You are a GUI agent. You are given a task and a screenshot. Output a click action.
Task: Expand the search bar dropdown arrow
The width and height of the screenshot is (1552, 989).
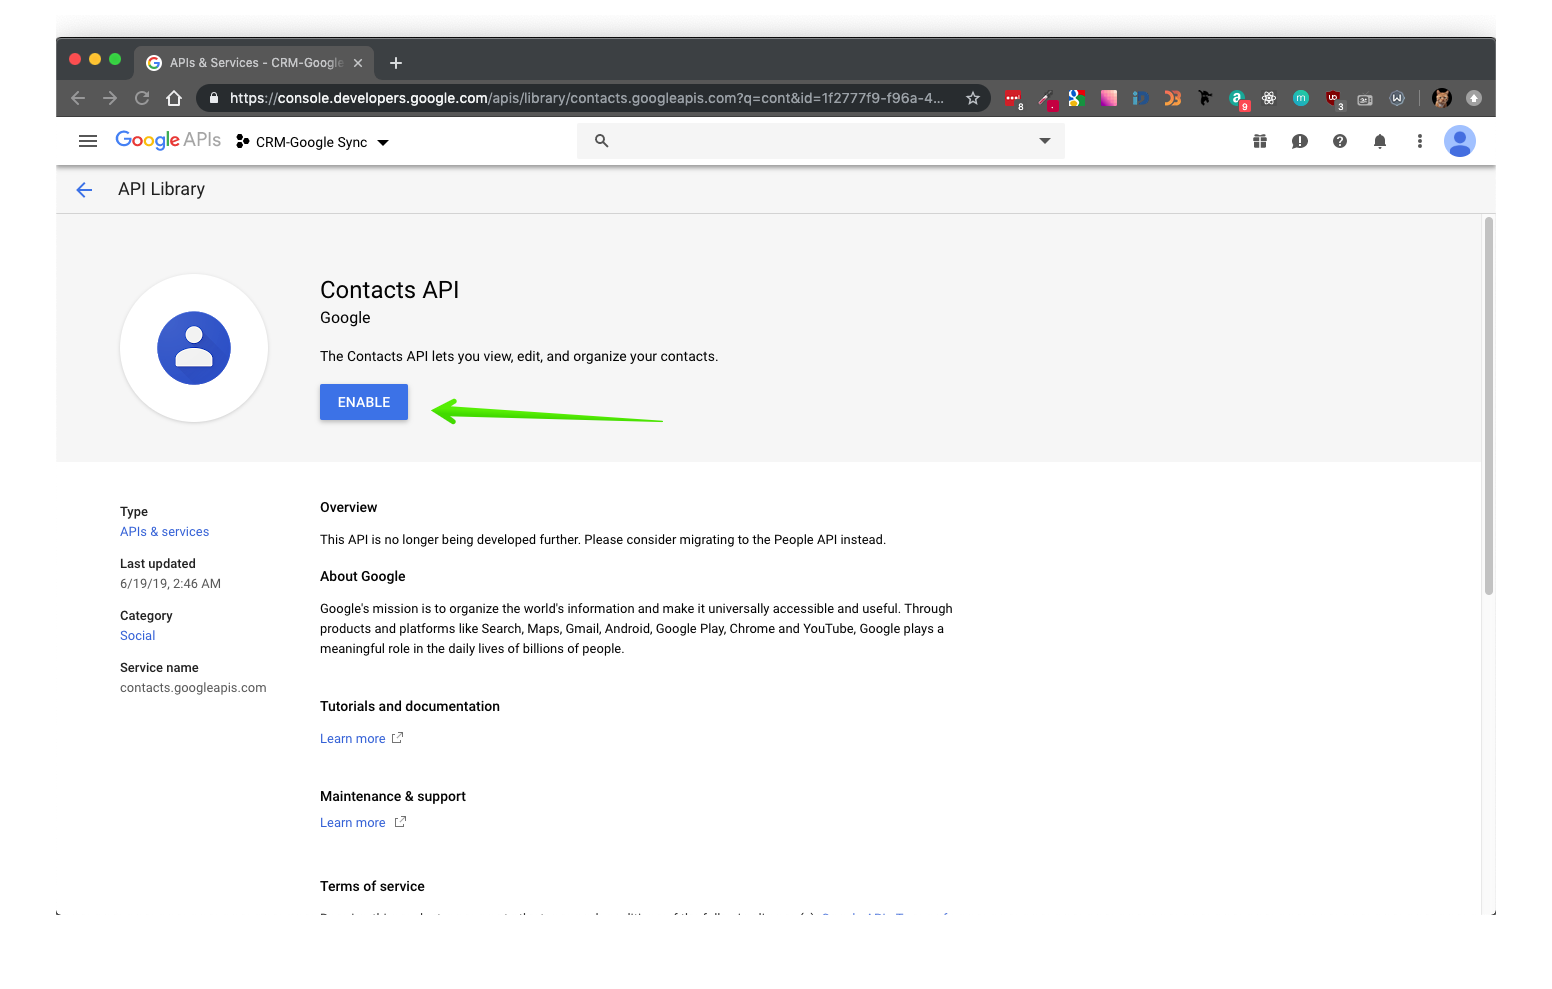pos(1045,141)
